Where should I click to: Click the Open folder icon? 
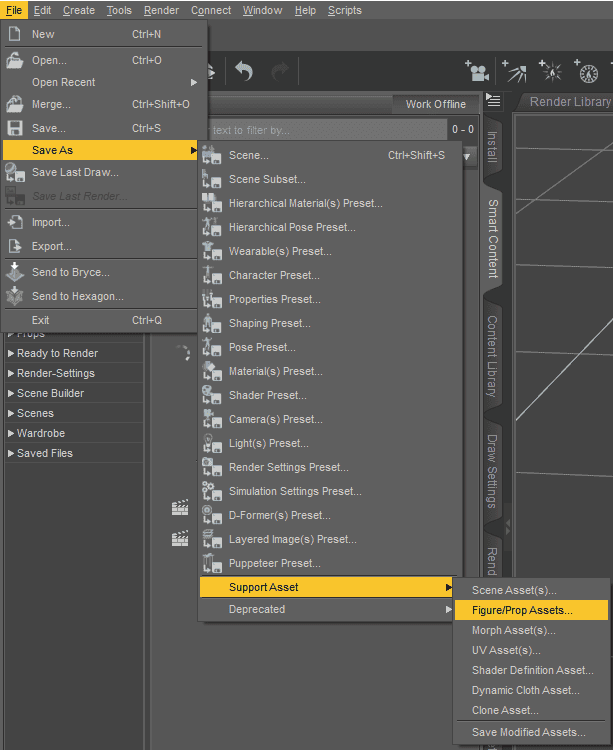coord(14,60)
